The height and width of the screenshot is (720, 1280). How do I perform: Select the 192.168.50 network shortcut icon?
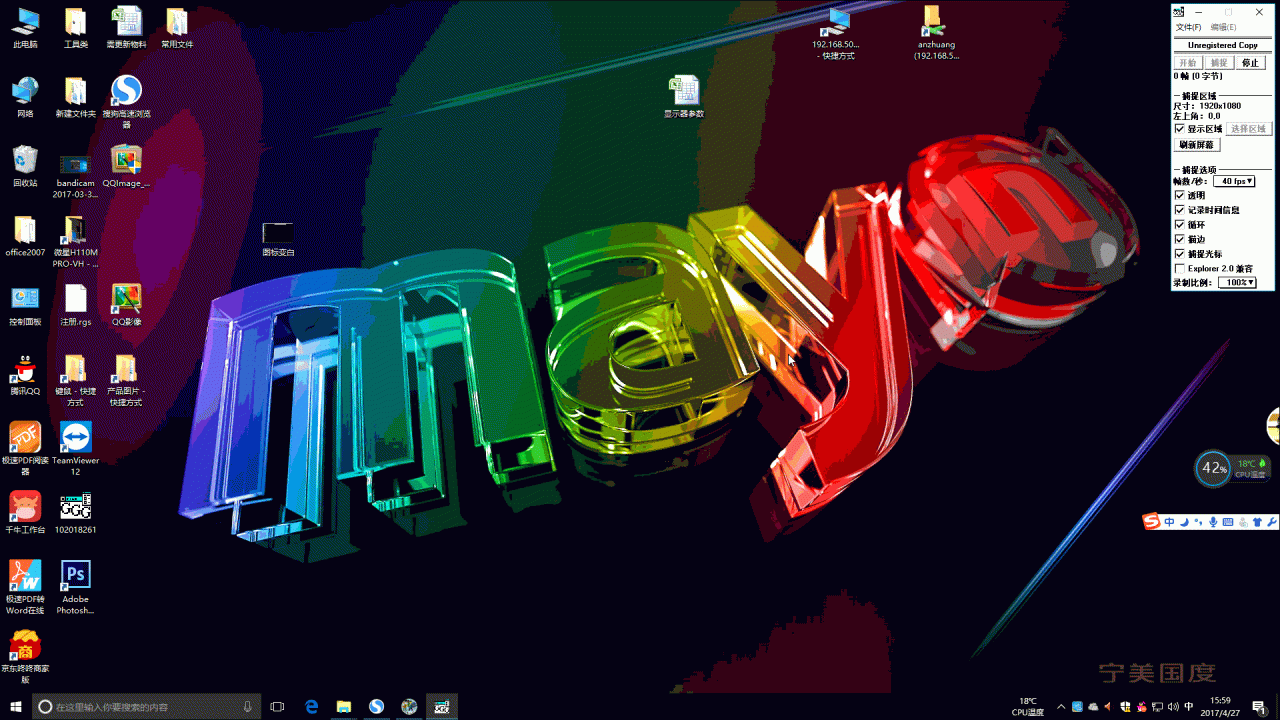click(836, 33)
